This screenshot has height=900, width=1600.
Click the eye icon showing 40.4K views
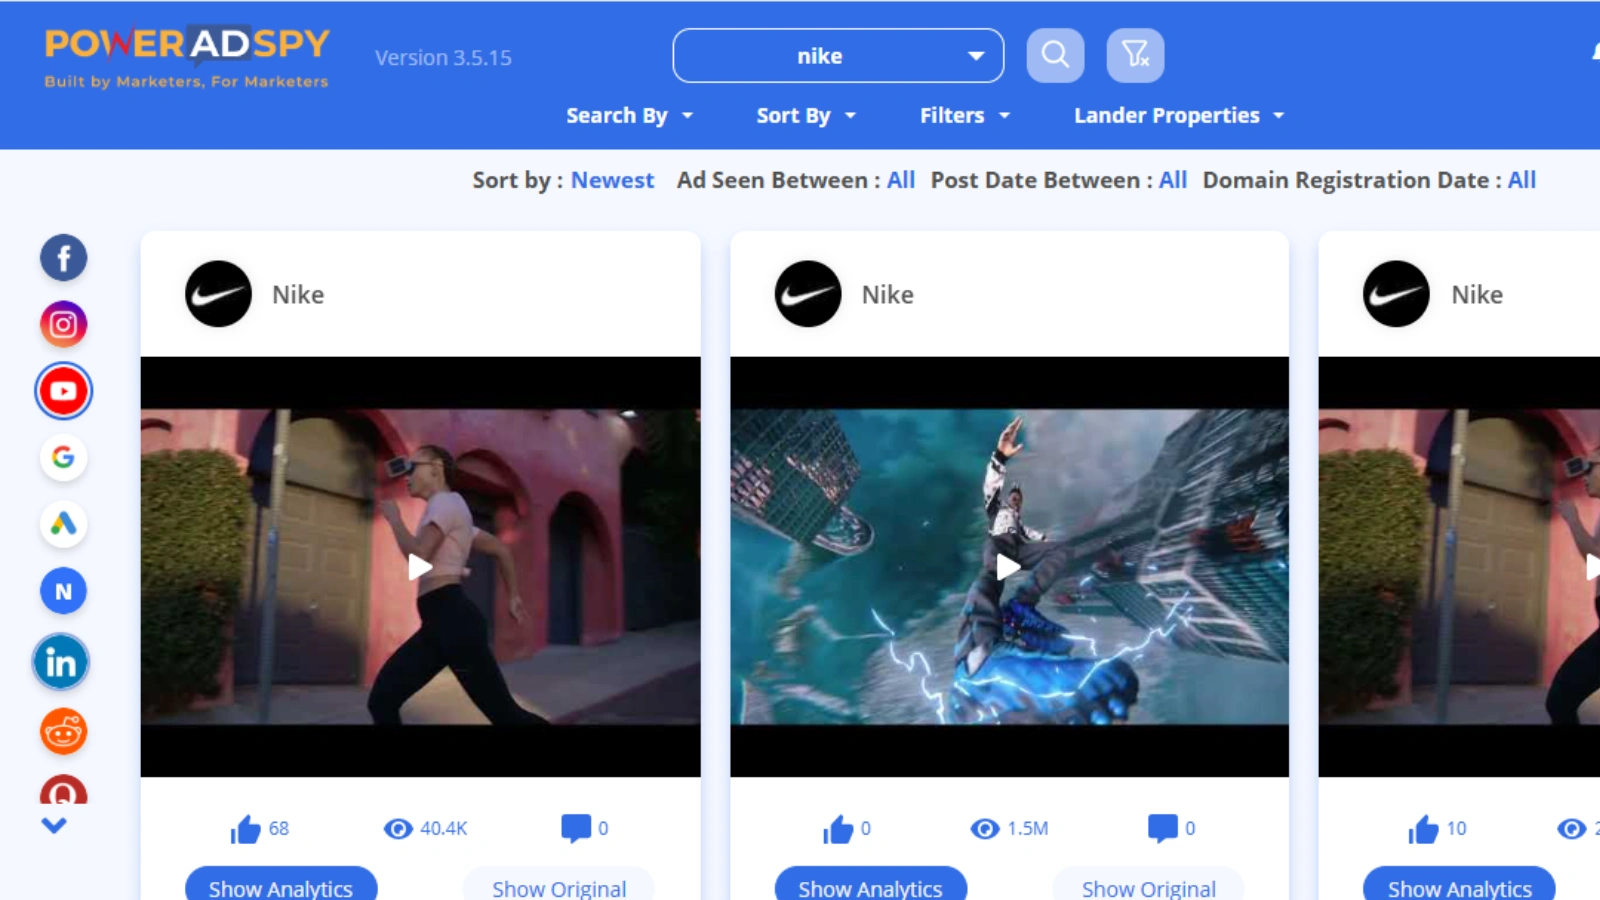click(x=398, y=829)
